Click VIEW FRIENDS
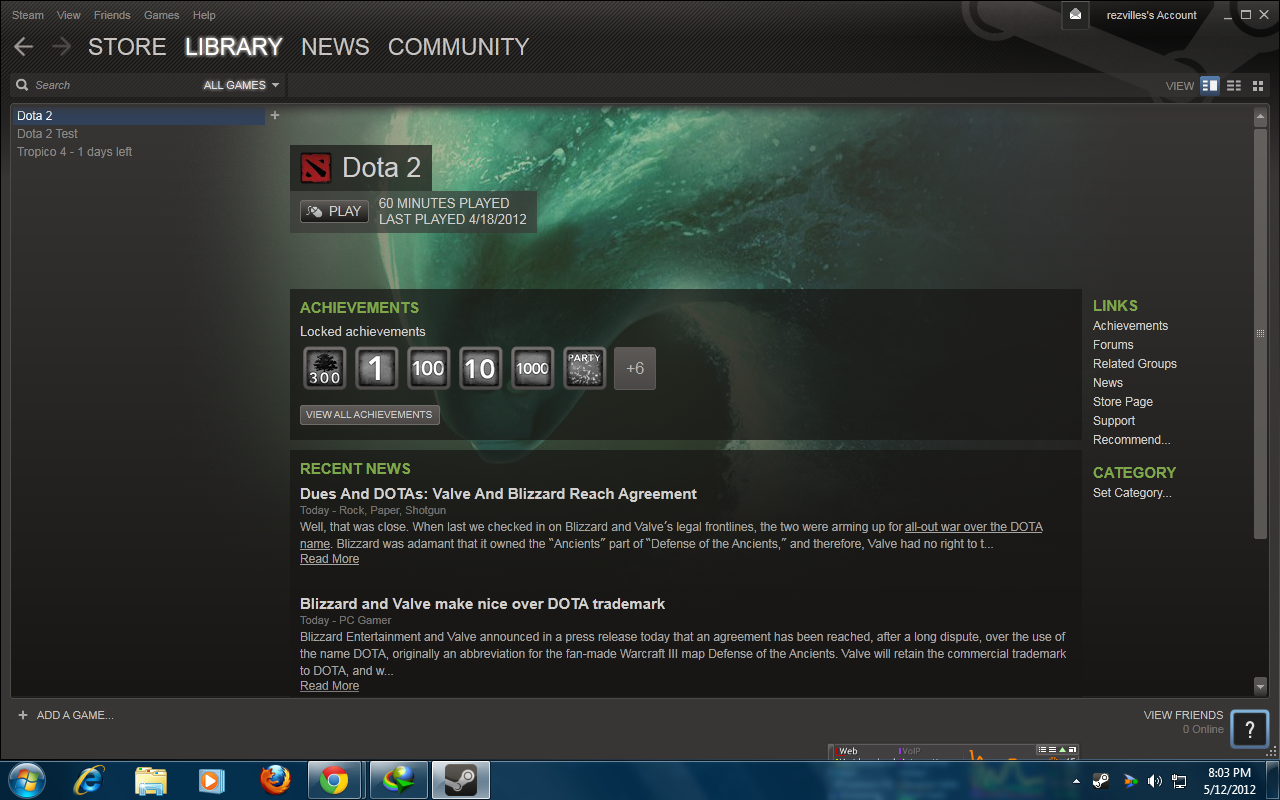The width and height of the screenshot is (1280, 800). point(1183,715)
